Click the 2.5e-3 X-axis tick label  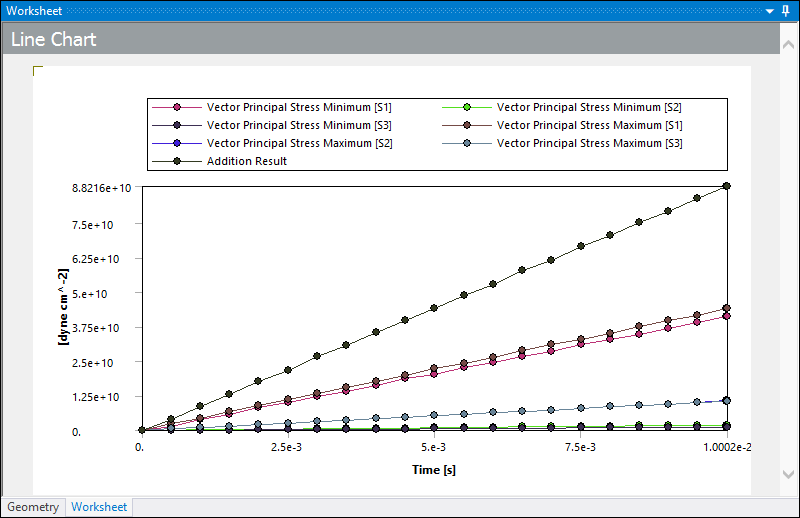click(x=286, y=448)
